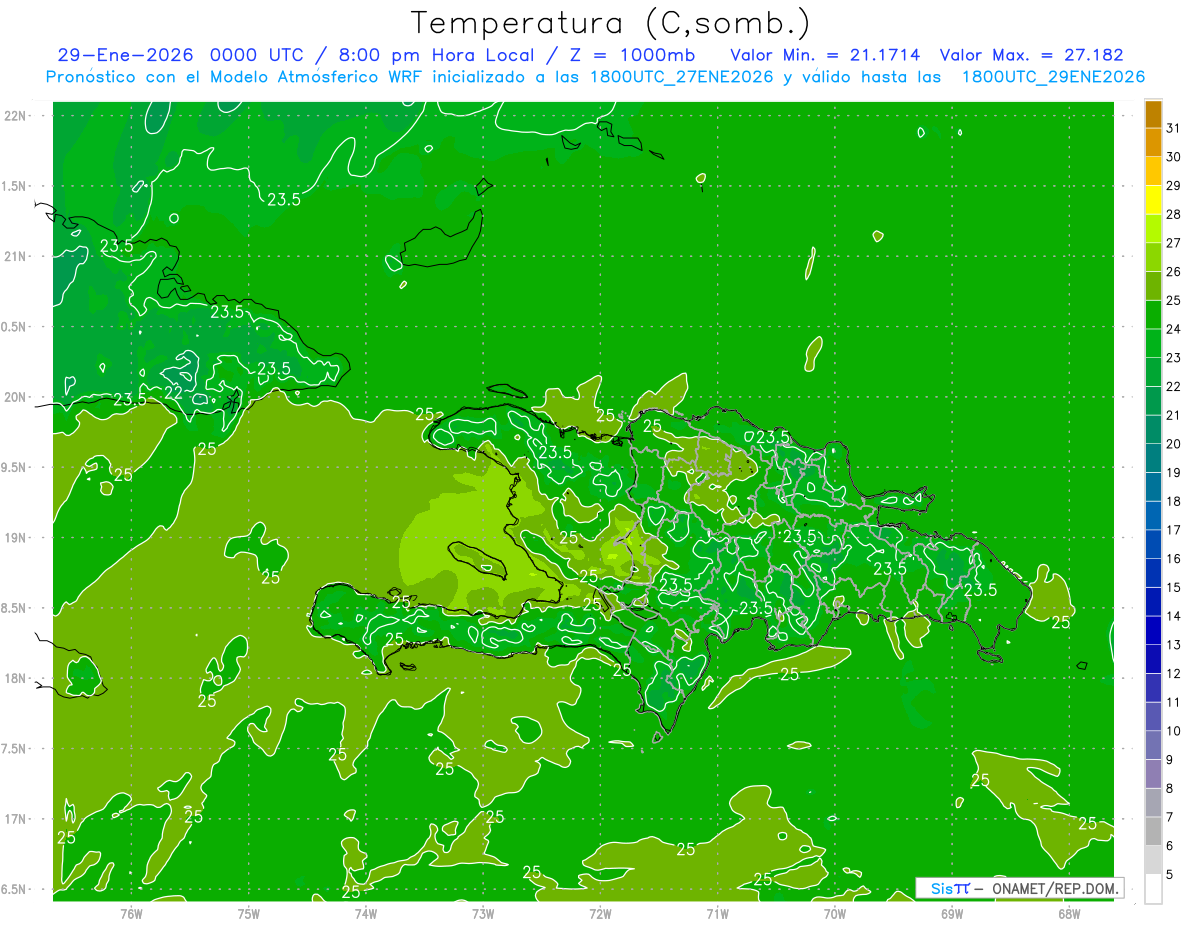Click the '21N' latitude axis label
Viewport: 1200px width, 927px height.
coord(15,256)
